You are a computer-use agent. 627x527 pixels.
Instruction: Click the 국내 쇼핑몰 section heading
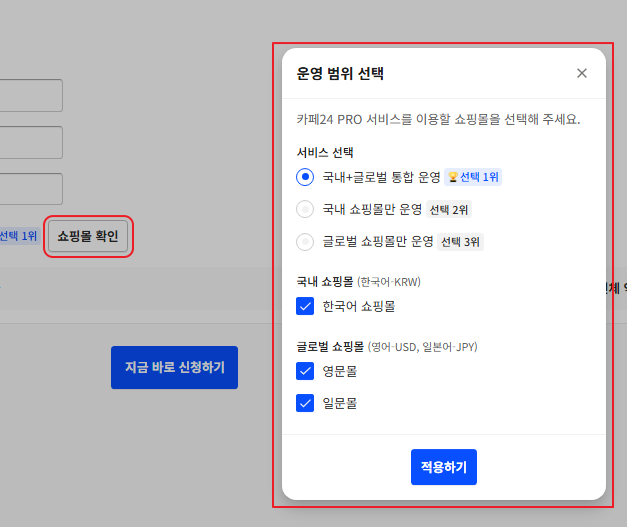click(325, 282)
